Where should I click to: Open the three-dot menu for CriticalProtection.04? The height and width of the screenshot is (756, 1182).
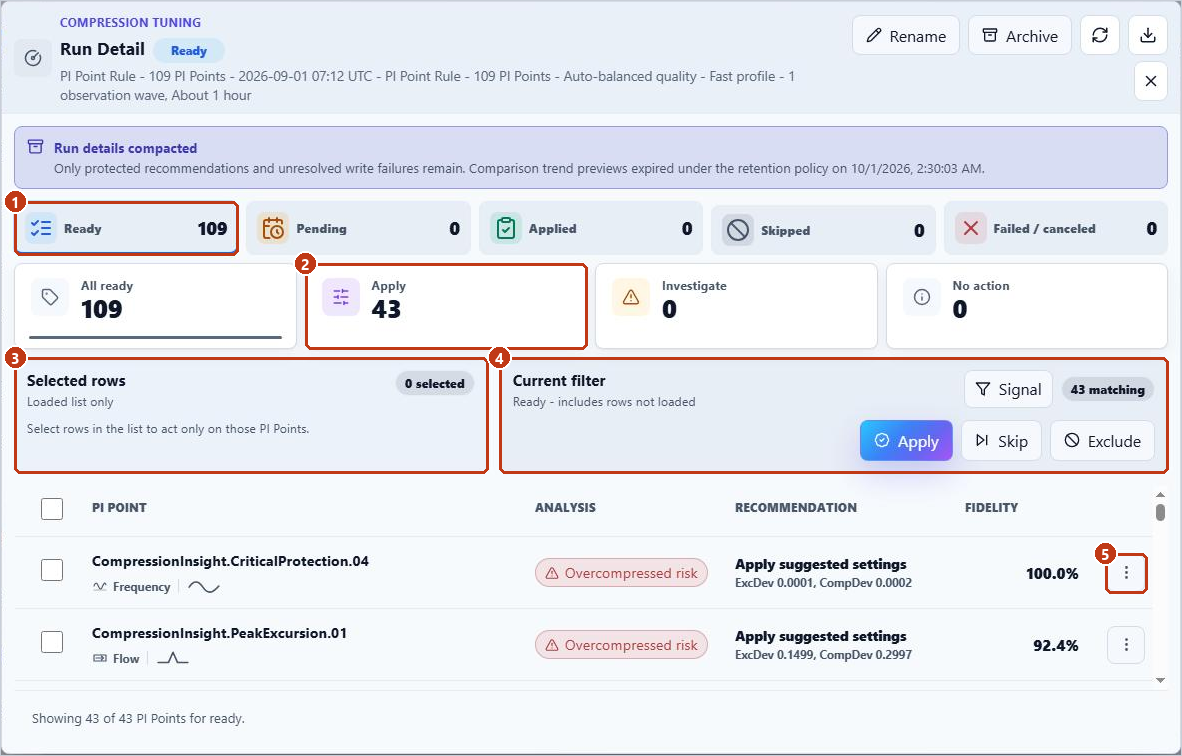(1126, 573)
